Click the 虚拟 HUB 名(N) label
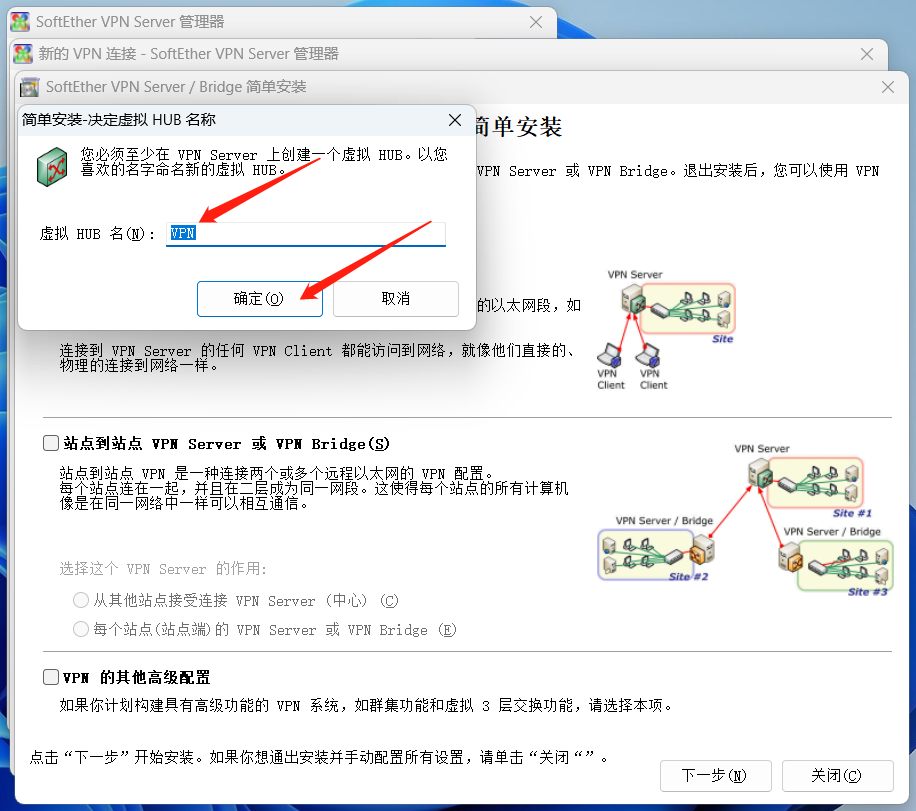Image resolution: width=916 pixels, height=811 pixels. tap(97, 234)
